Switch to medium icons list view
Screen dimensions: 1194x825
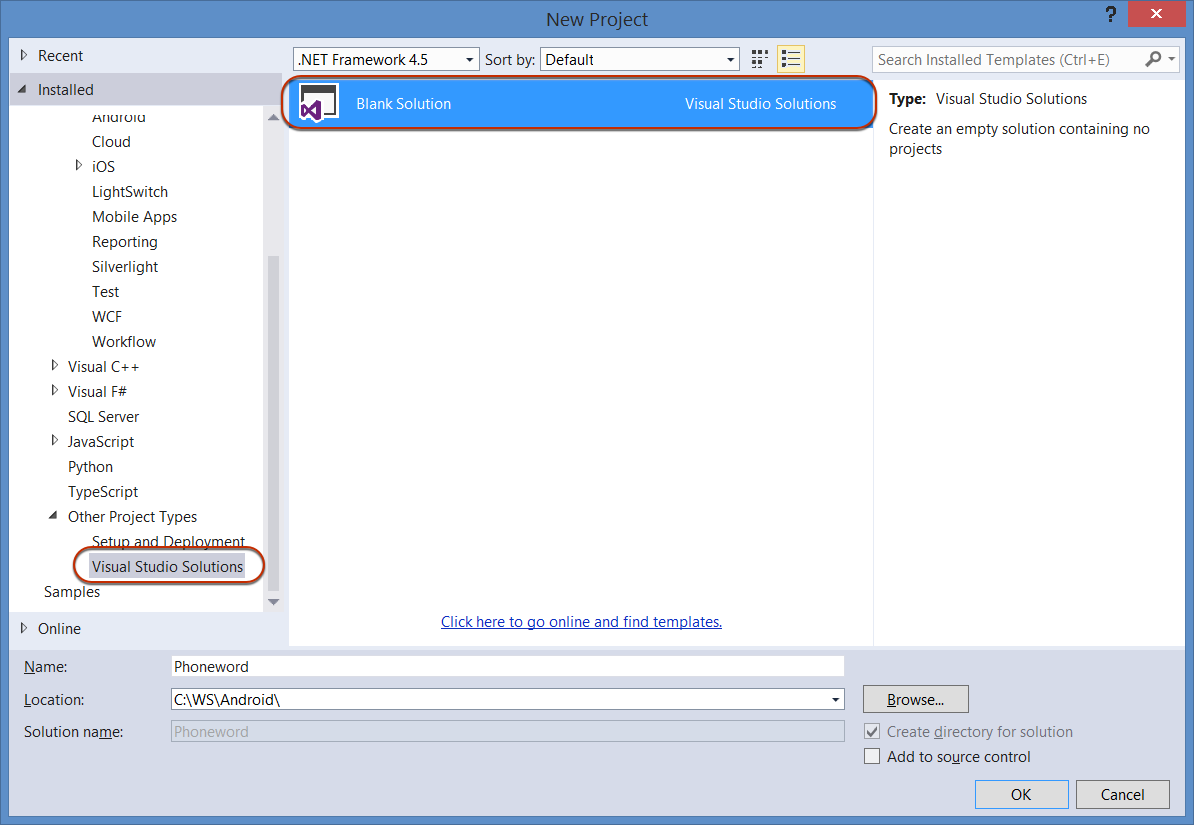(x=791, y=60)
